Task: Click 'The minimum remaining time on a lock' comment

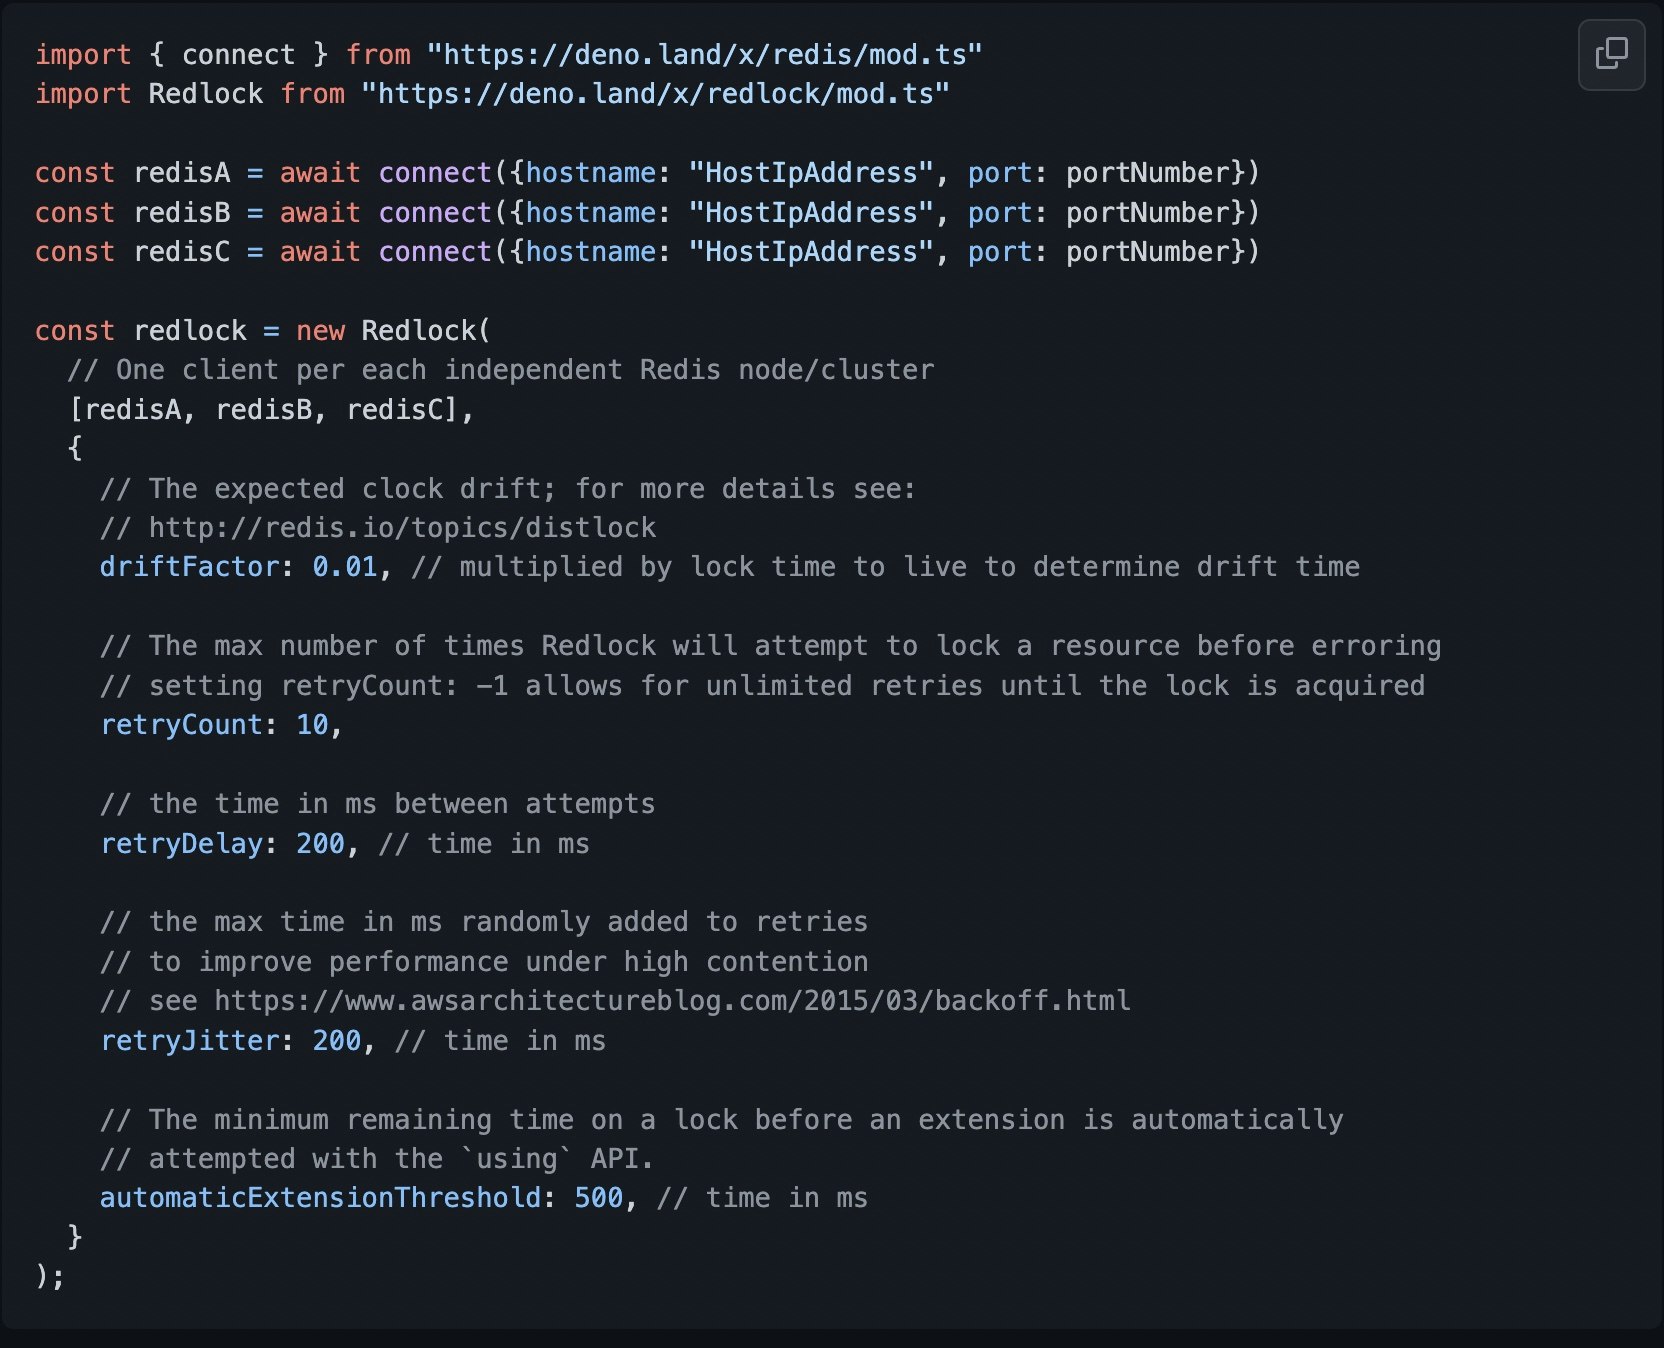Action: point(722,1120)
